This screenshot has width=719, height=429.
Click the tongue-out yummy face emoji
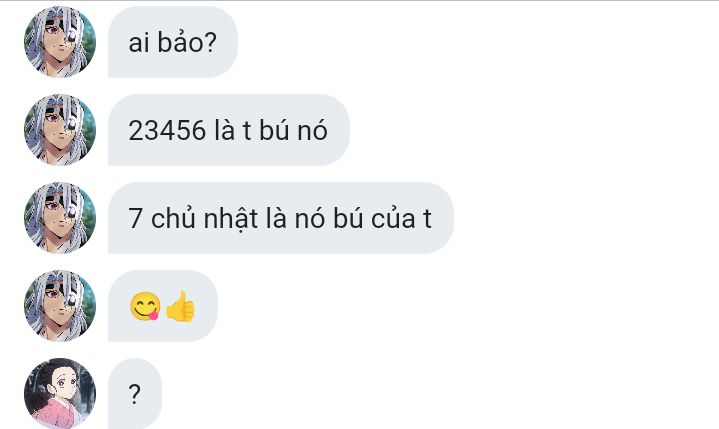[145, 306]
